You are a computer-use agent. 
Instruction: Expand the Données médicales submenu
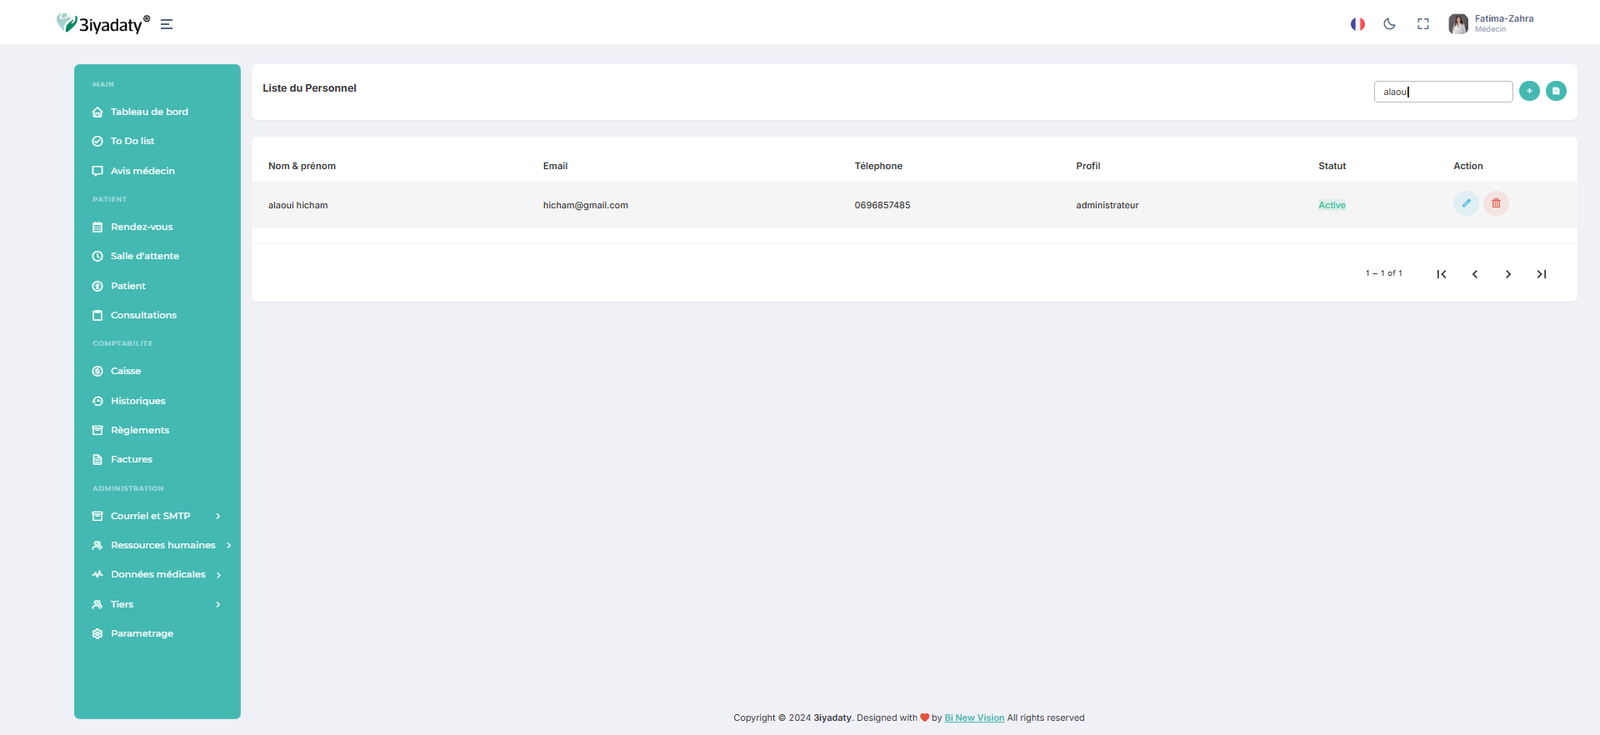point(157,574)
